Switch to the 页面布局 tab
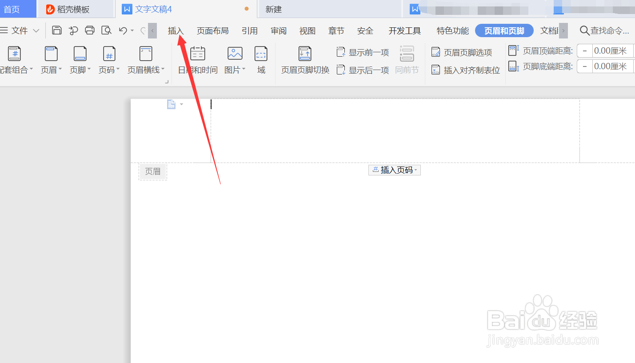635x363 pixels. point(213,31)
